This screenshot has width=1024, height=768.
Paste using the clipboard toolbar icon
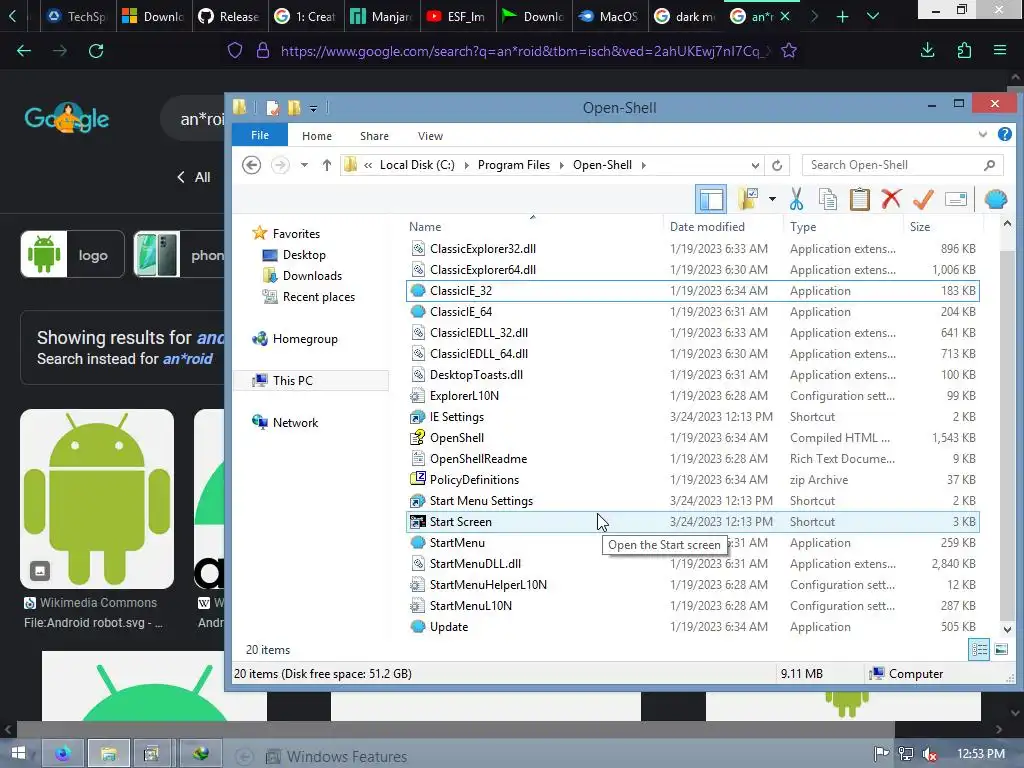click(x=859, y=199)
